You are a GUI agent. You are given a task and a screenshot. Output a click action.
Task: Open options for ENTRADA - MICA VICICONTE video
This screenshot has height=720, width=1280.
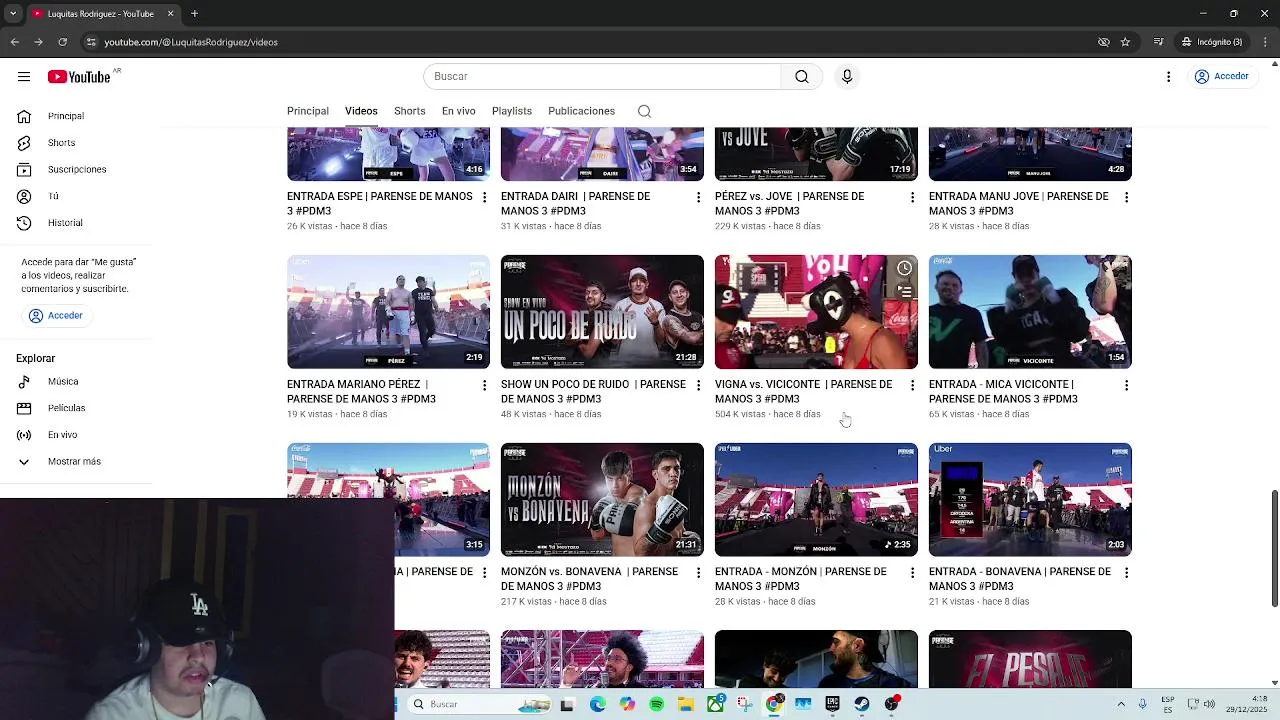[x=1126, y=385]
